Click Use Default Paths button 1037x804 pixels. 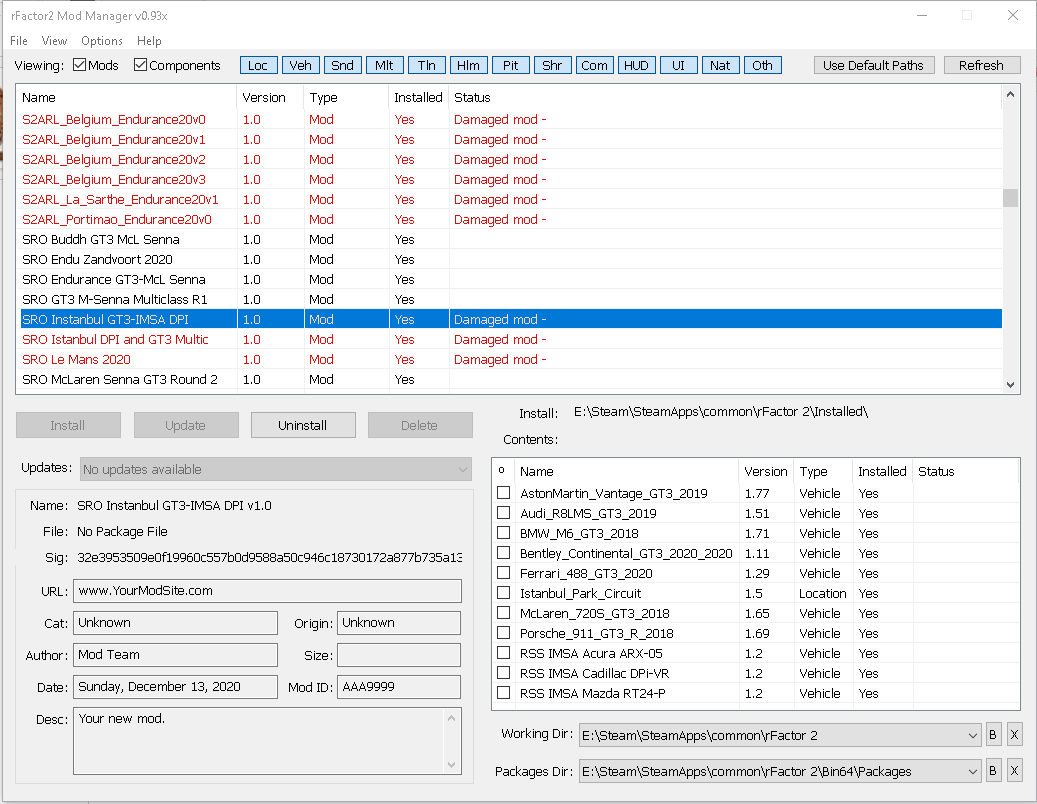(874, 65)
